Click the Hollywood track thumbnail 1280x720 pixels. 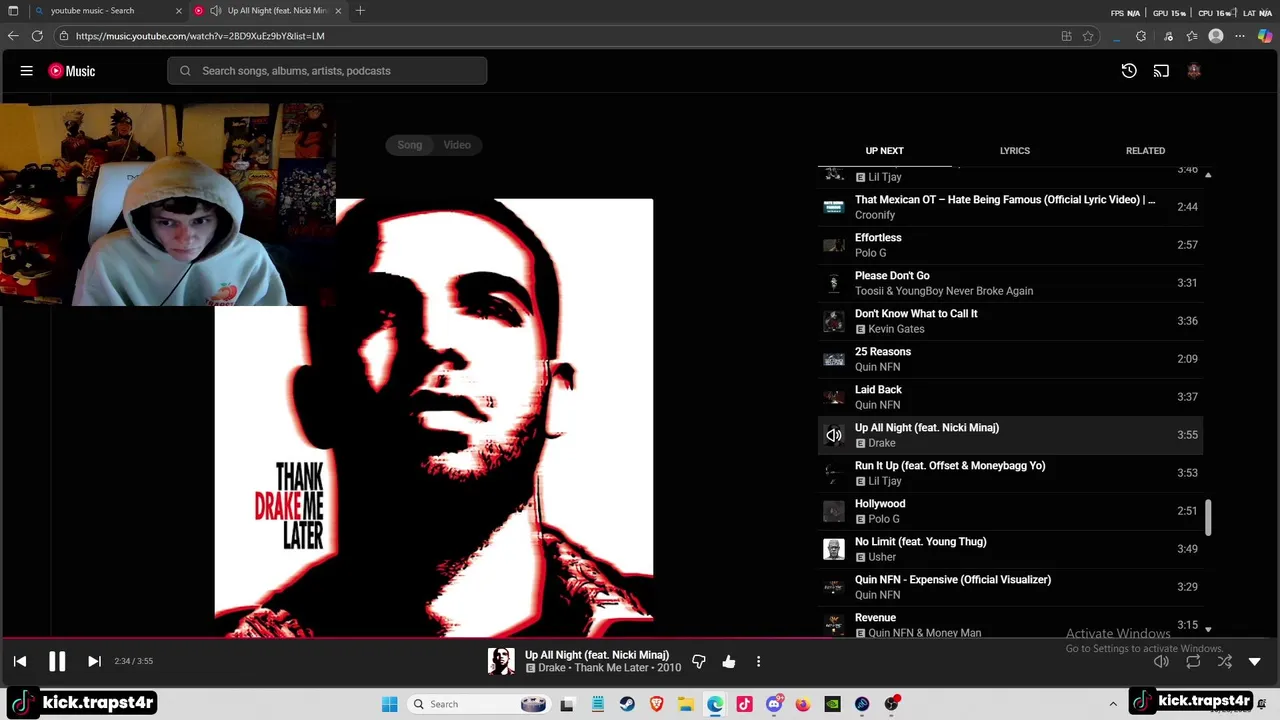coord(834,511)
